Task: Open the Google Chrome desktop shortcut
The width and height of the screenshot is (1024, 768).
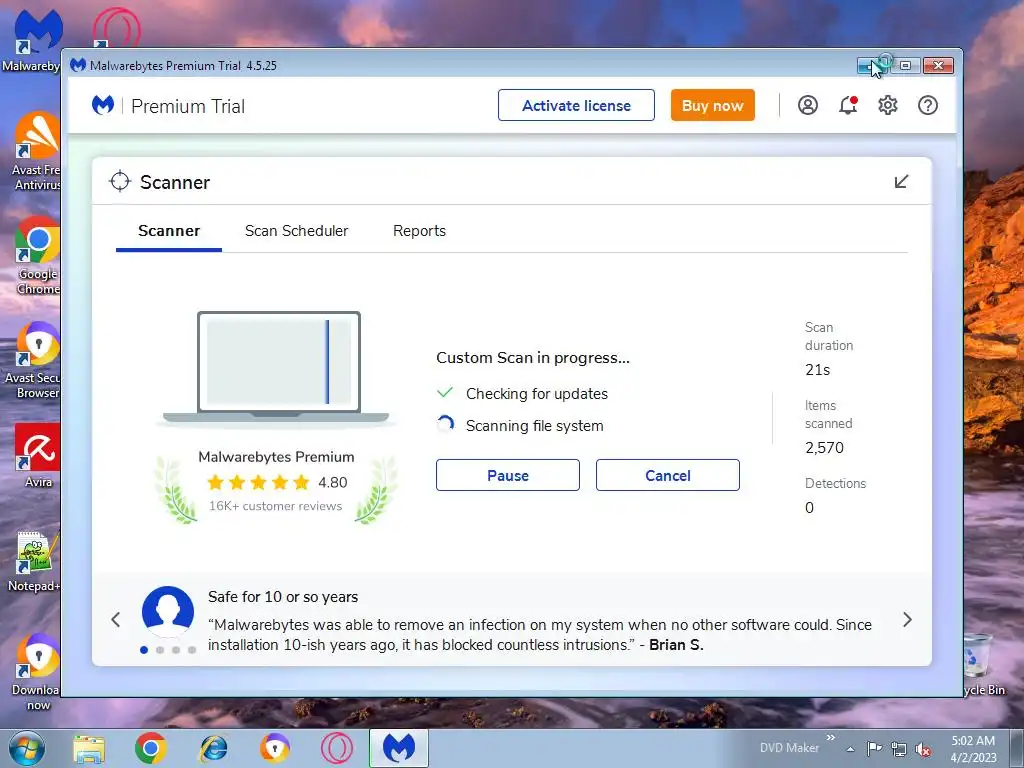Action: pos(37,255)
